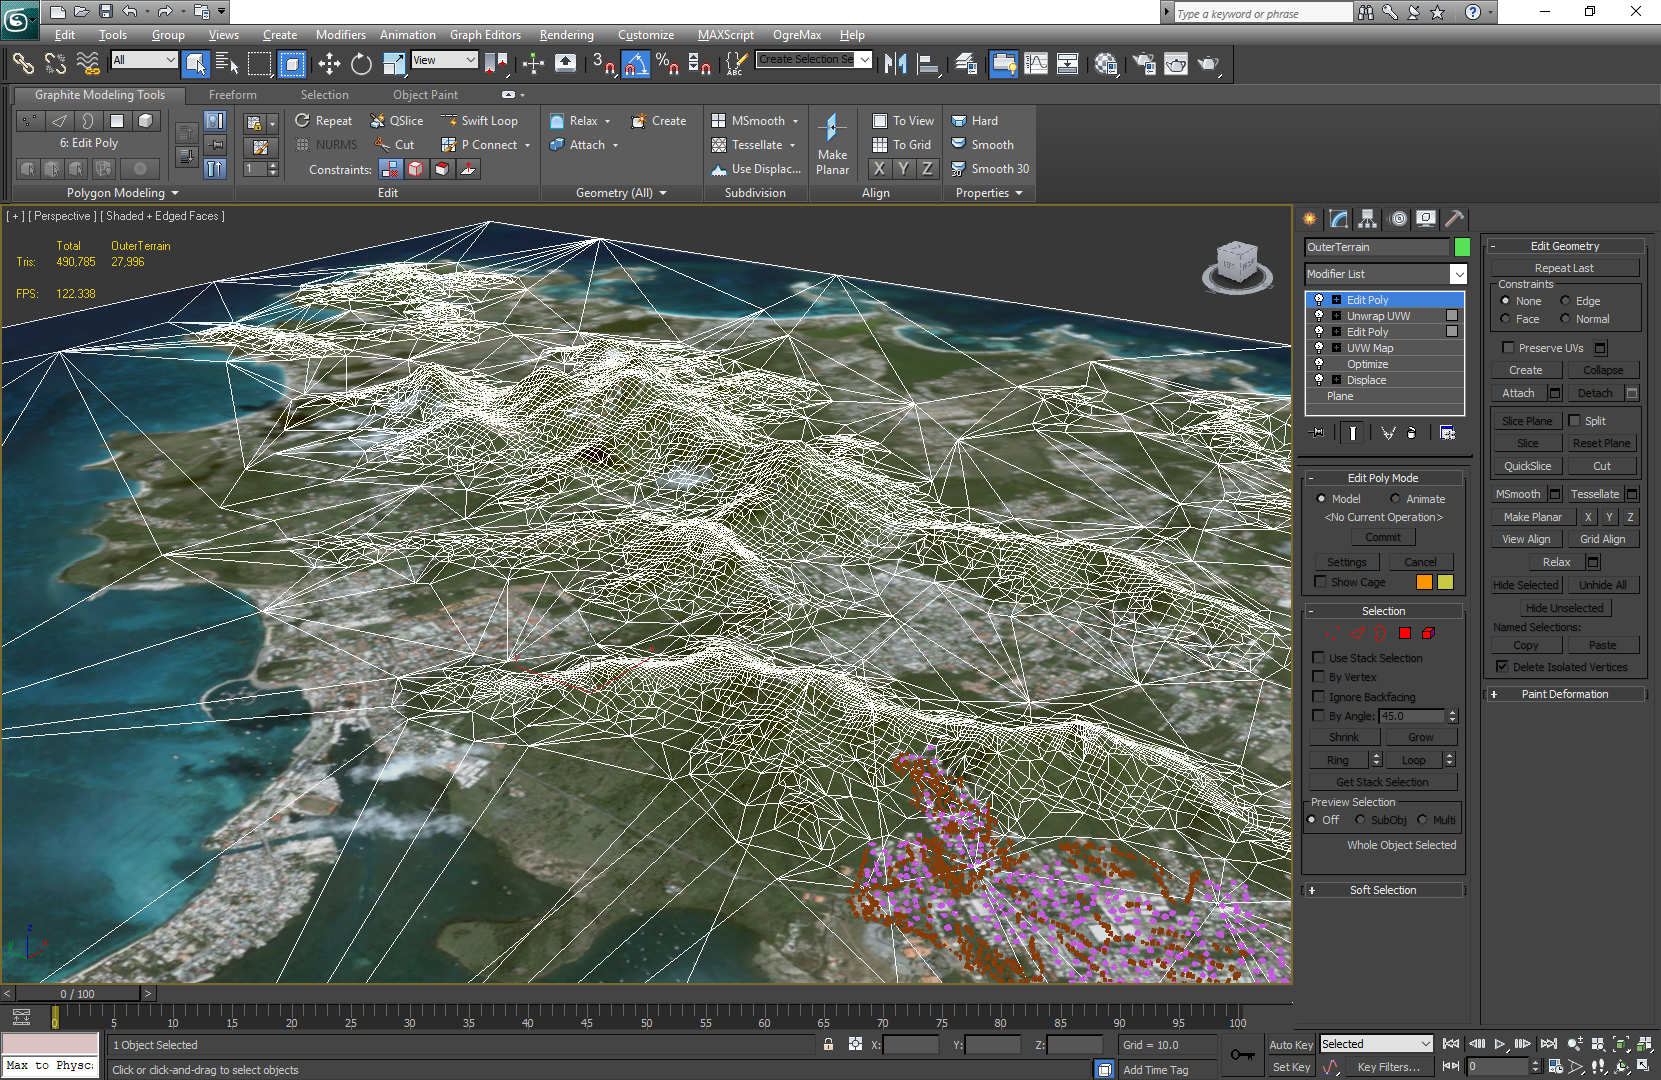Select the Rotate tool in main toolbar
Image resolution: width=1661 pixels, height=1080 pixels.
[361, 64]
